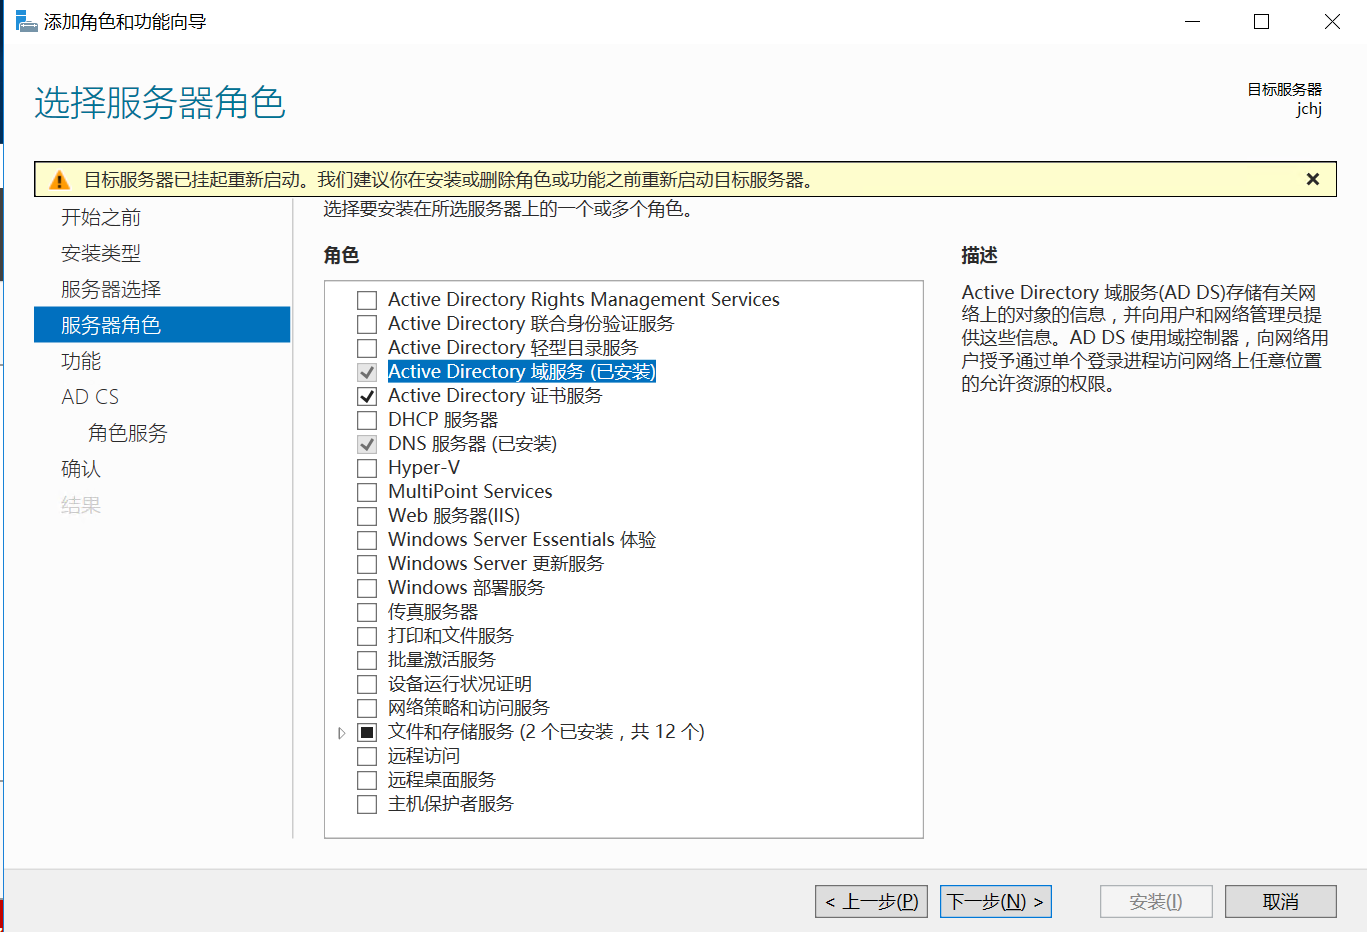
Task: Select the 主机保护者服务 role label
Action: click(x=451, y=804)
